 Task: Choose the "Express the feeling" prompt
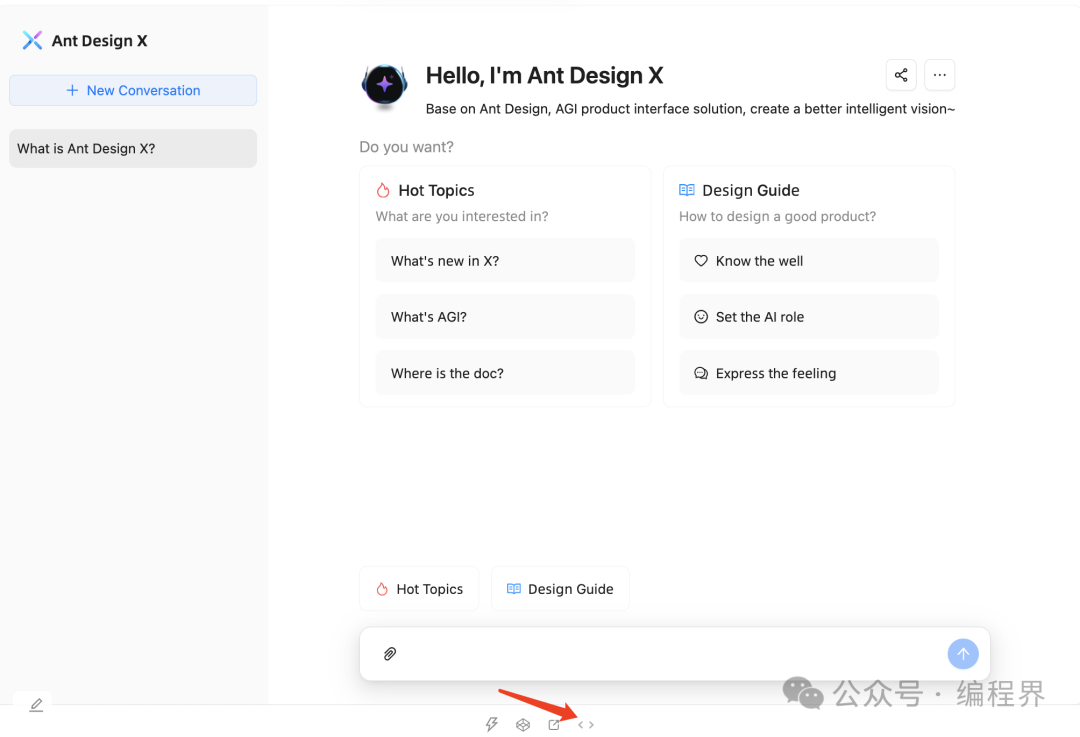click(809, 373)
